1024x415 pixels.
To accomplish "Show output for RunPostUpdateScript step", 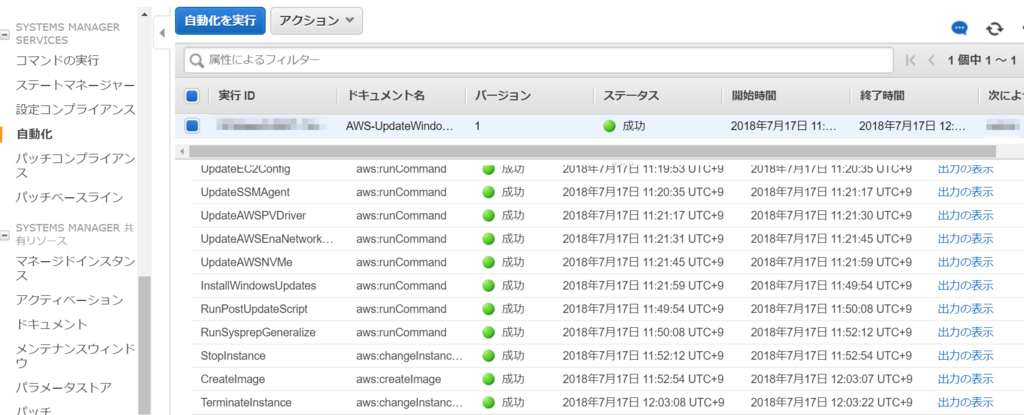I will (x=965, y=309).
